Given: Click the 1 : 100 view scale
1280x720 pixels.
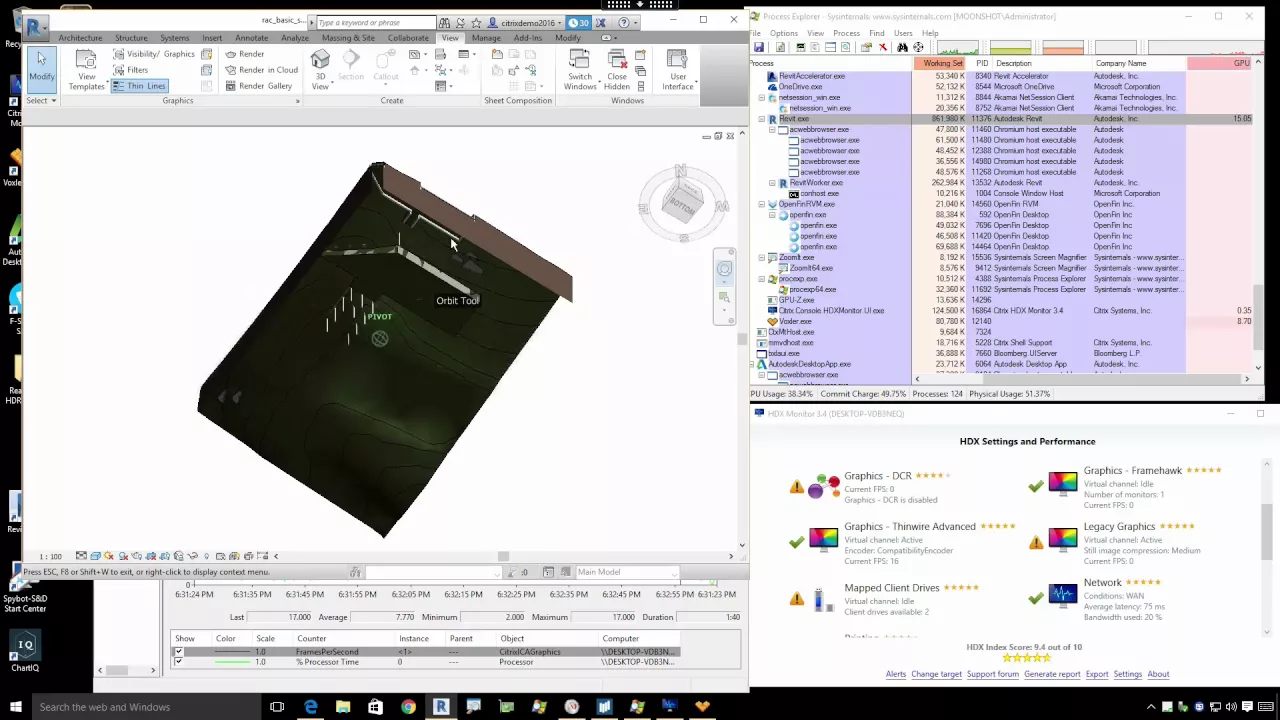Looking at the screenshot, I should click(50, 556).
